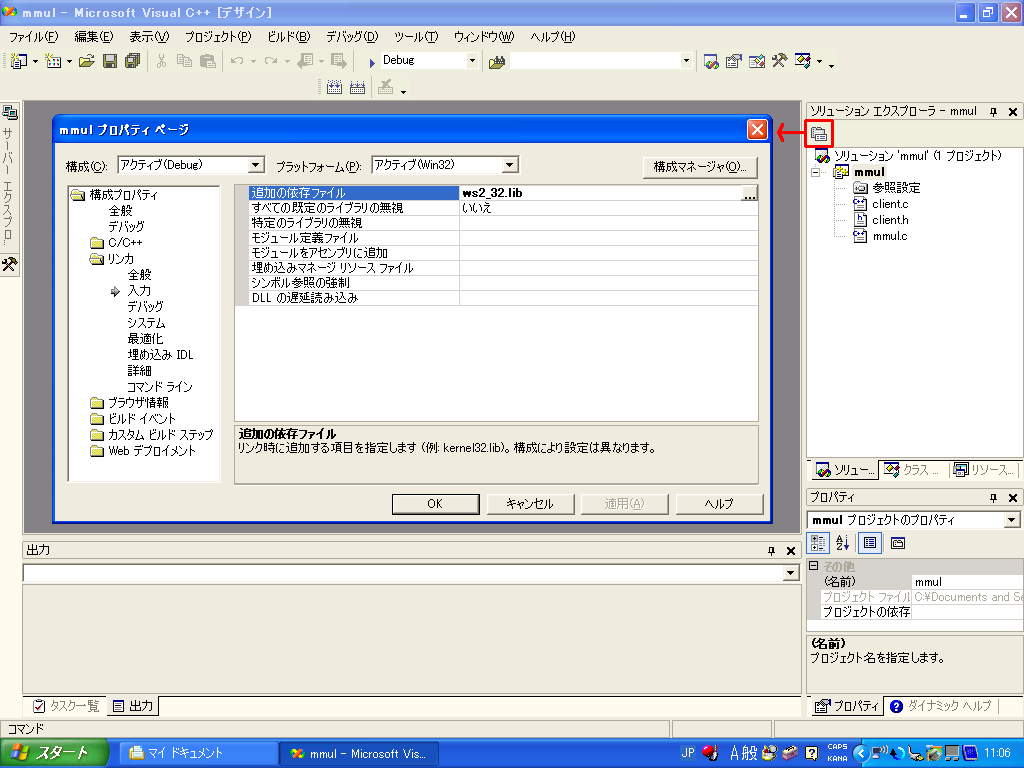Click the キャンセル button
Screen dimensions: 1024x768
pos(530,504)
